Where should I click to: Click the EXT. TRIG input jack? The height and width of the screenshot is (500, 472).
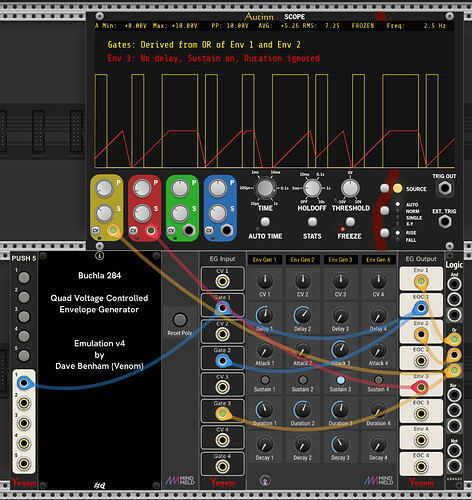[444, 222]
